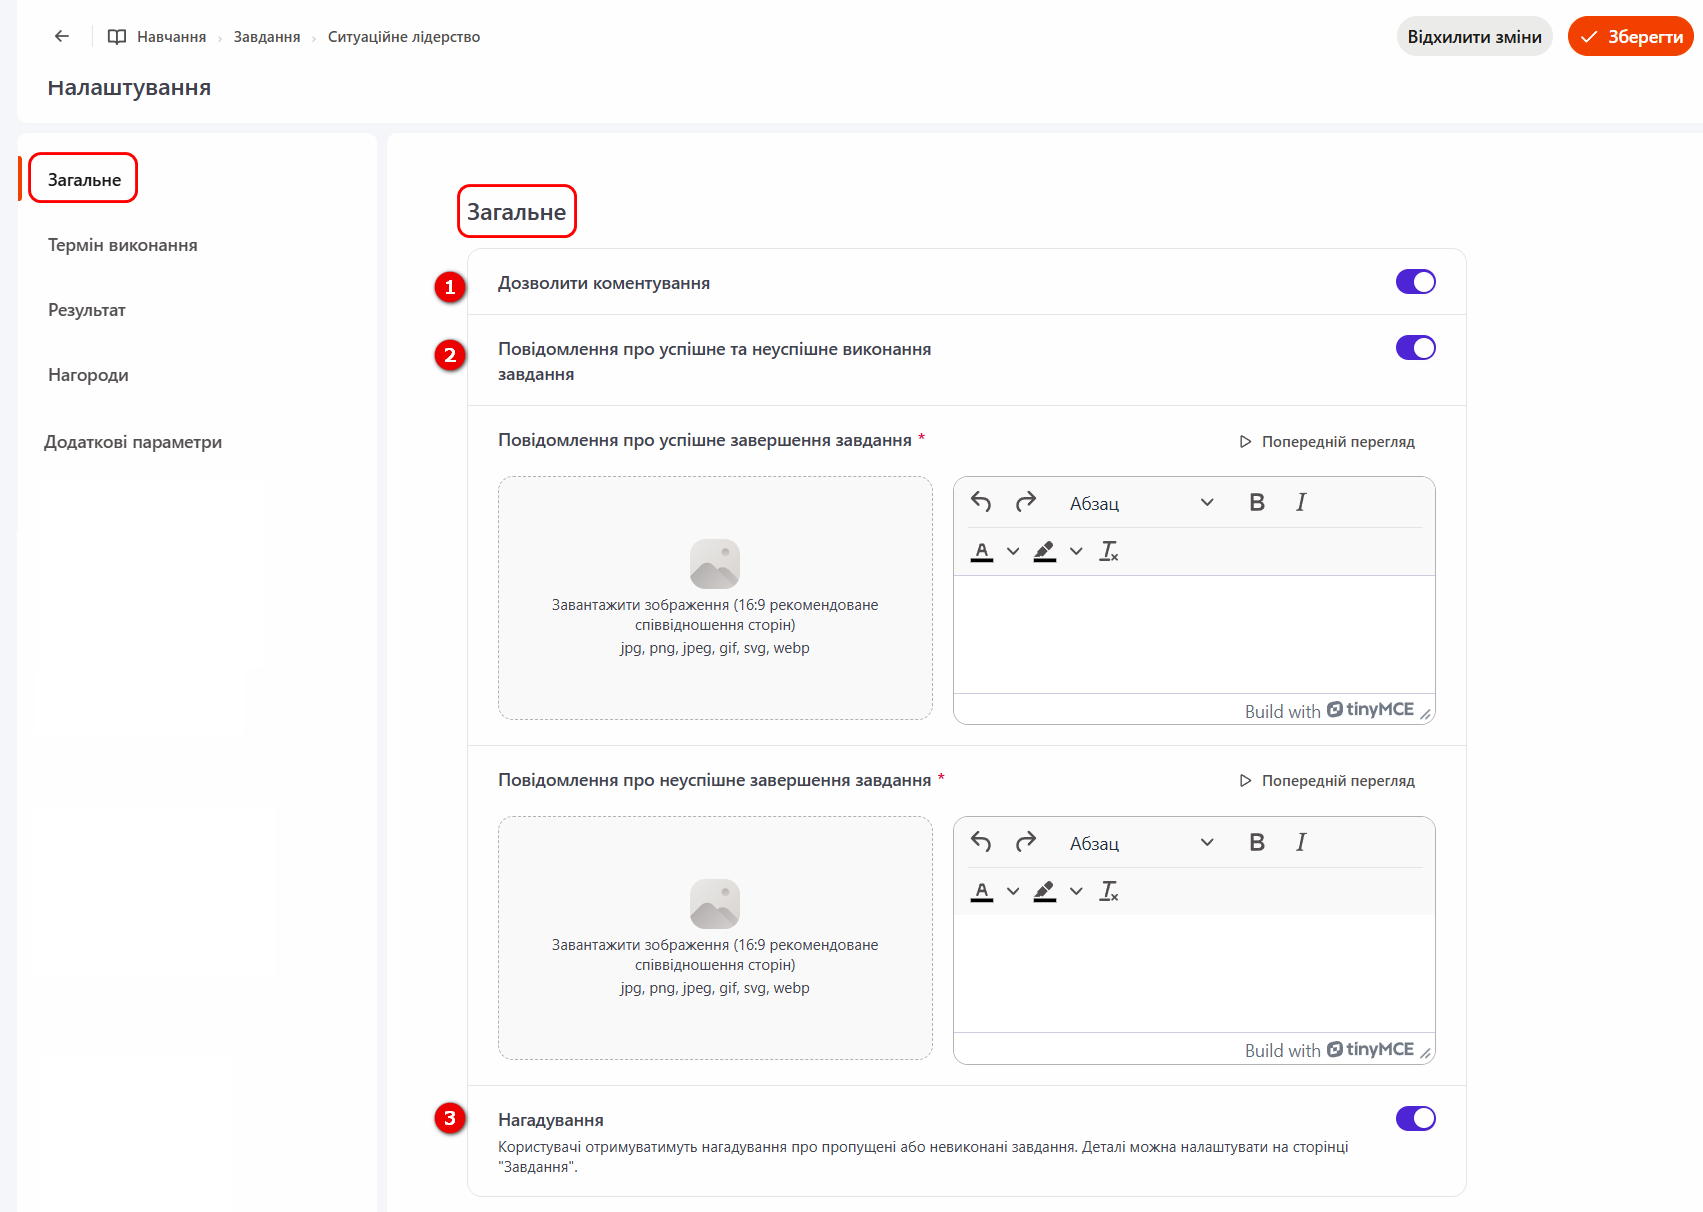This screenshot has height=1212, width=1703.
Task: Click 'Build with' in the unsuccessful editor footer
Action: (1282, 1051)
